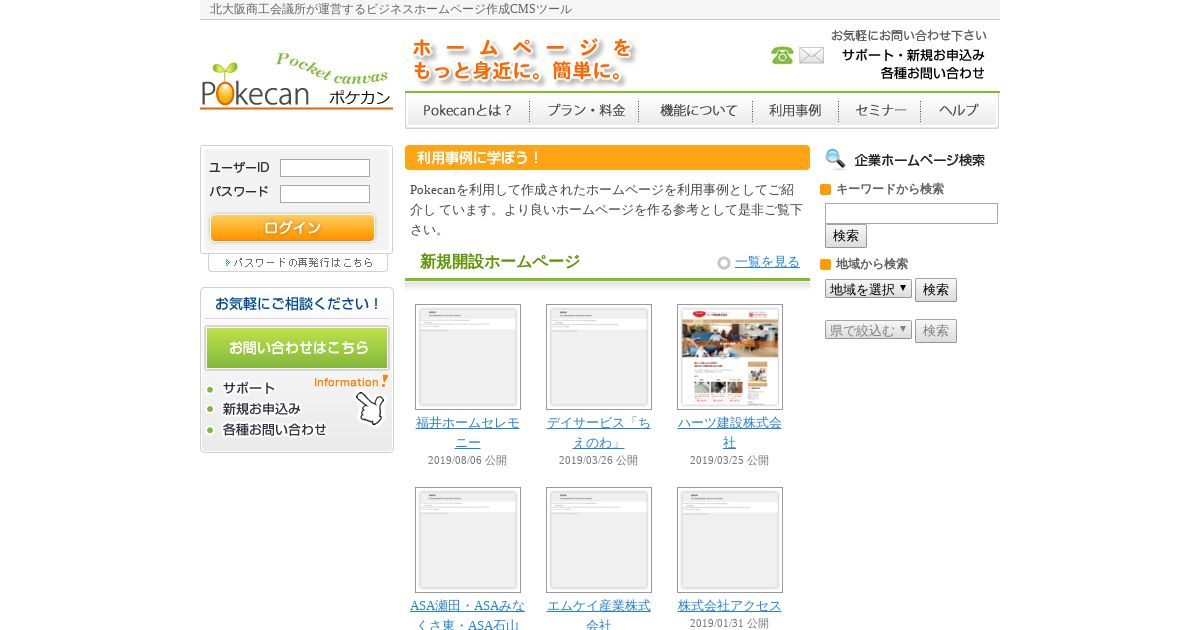Click the 検索 button beside 県で絞込む
The width and height of the screenshot is (1200, 630).
pyautogui.click(x=936, y=331)
